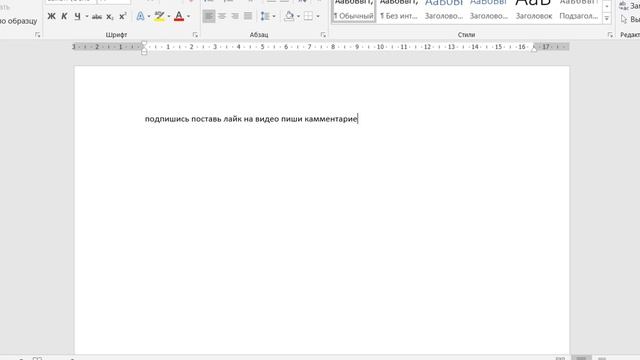Apply the Заголовок title style
Screen dimensions: 640x360
click(x=533, y=11)
